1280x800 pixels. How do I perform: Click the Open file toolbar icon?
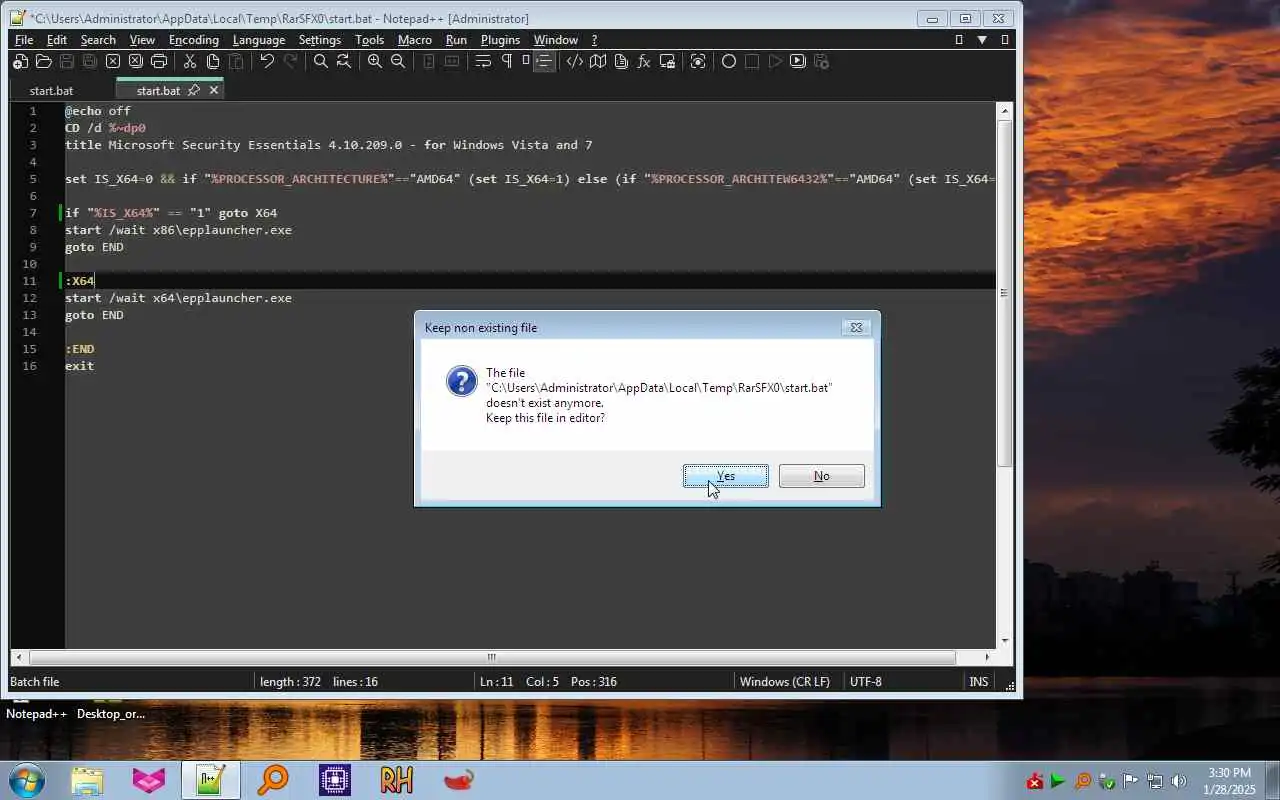(x=43, y=61)
